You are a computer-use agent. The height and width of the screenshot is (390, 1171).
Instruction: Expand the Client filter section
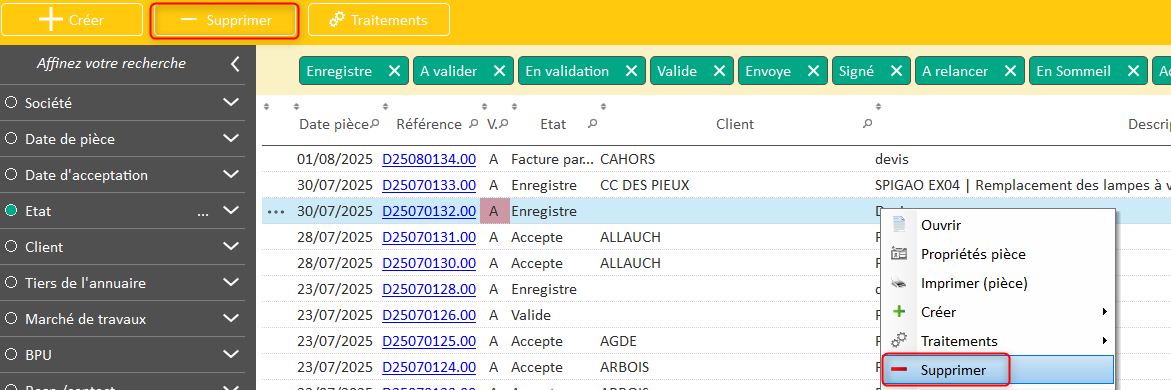click(x=232, y=247)
